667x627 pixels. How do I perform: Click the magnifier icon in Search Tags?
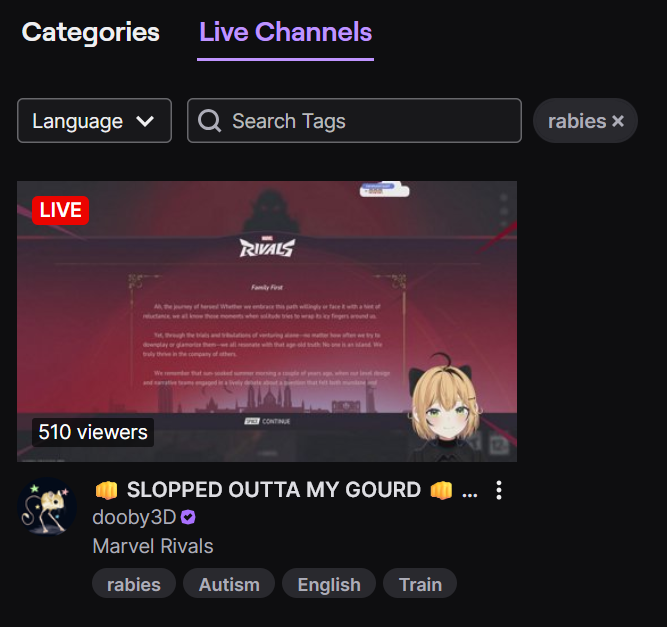[210, 121]
